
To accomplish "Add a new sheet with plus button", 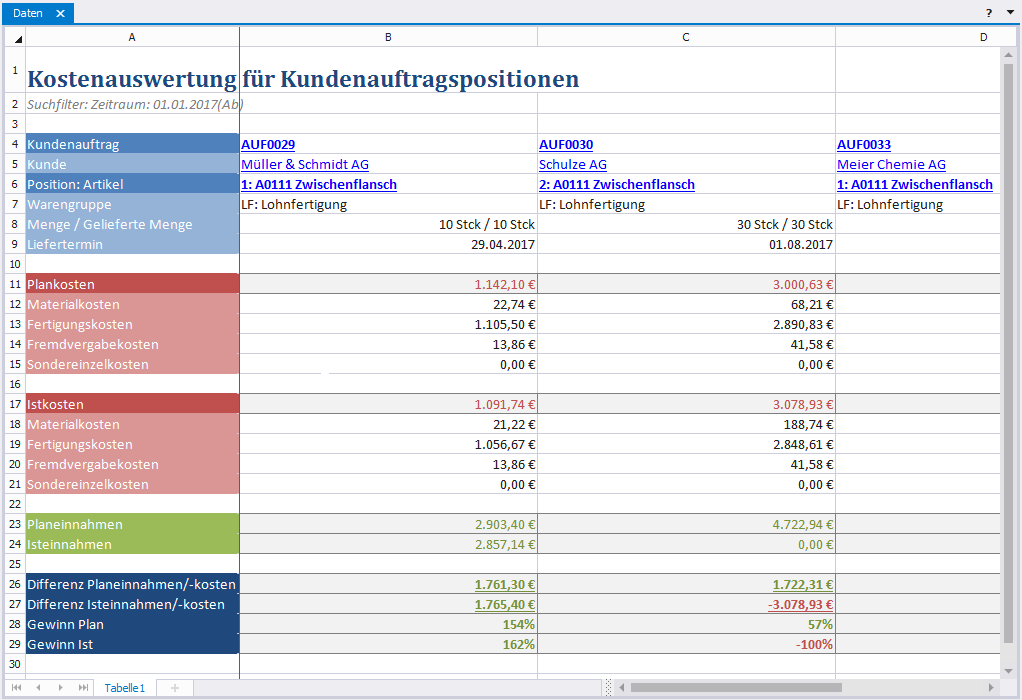I will [x=174, y=688].
